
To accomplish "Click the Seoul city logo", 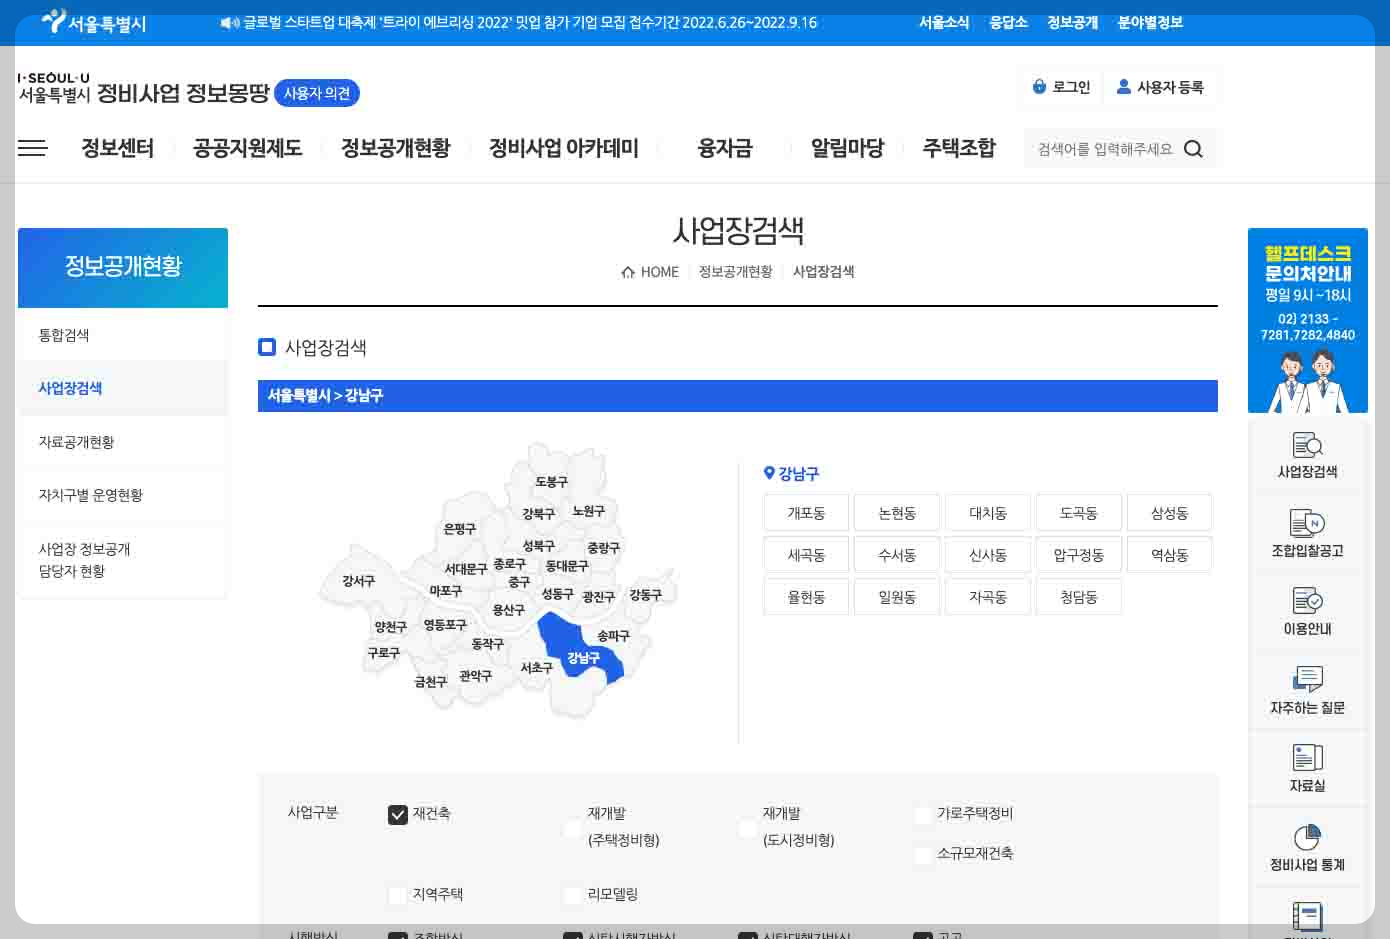I will [94, 22].
